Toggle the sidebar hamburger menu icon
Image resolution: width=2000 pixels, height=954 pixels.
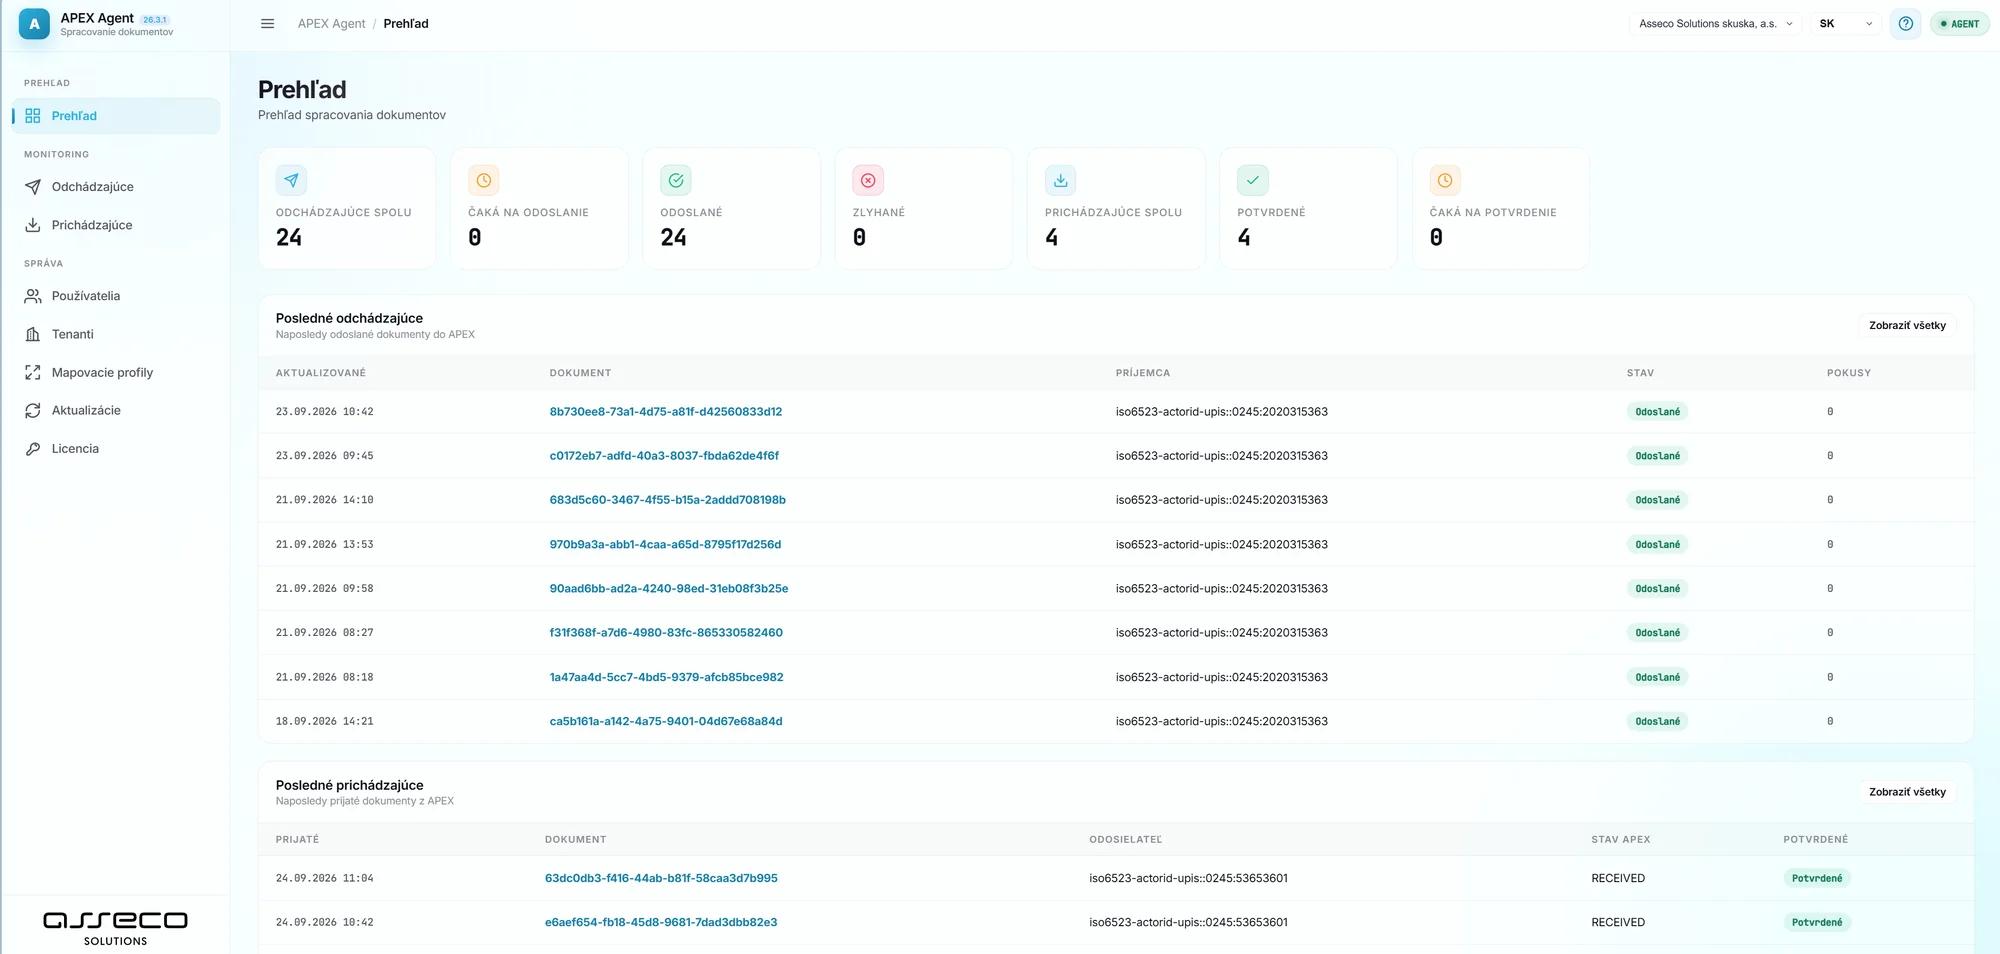pos(267,24)
